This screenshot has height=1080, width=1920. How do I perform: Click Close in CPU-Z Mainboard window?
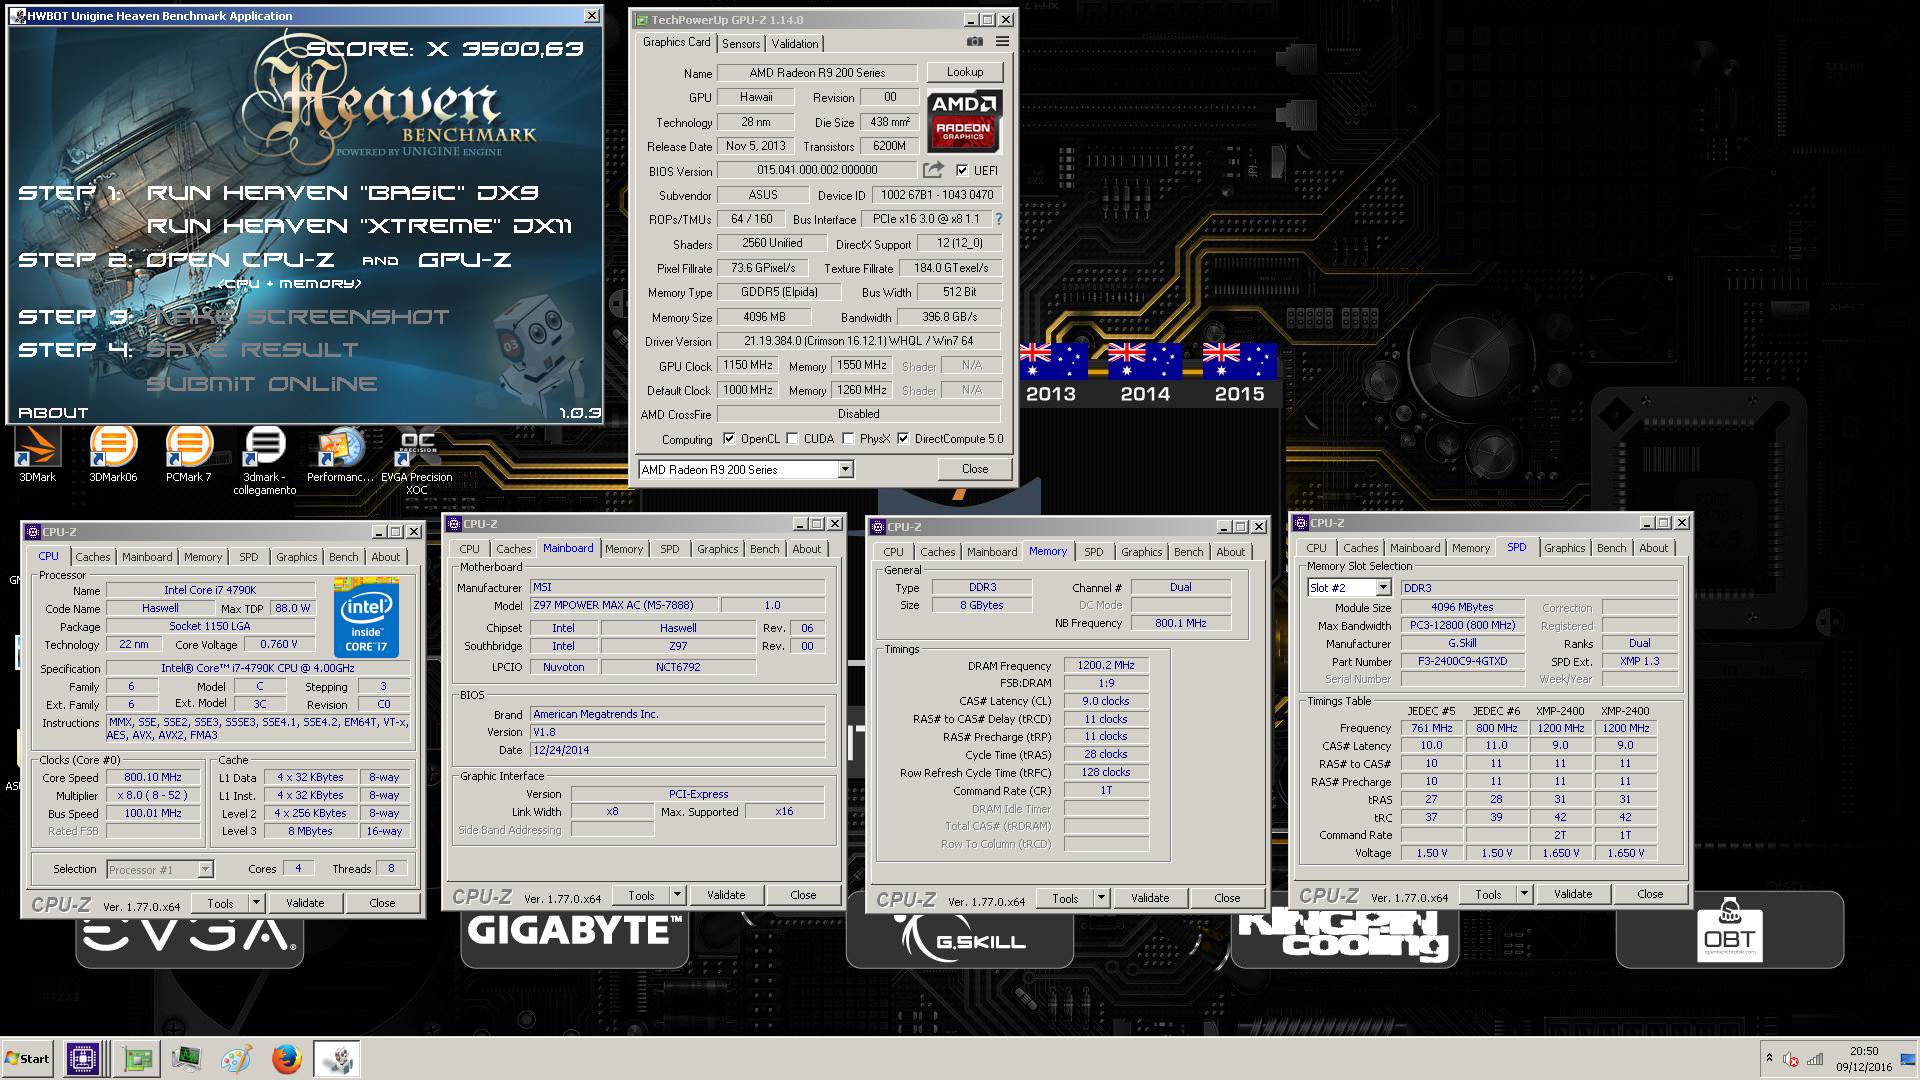pyautogui.click(x=803, y=895)
